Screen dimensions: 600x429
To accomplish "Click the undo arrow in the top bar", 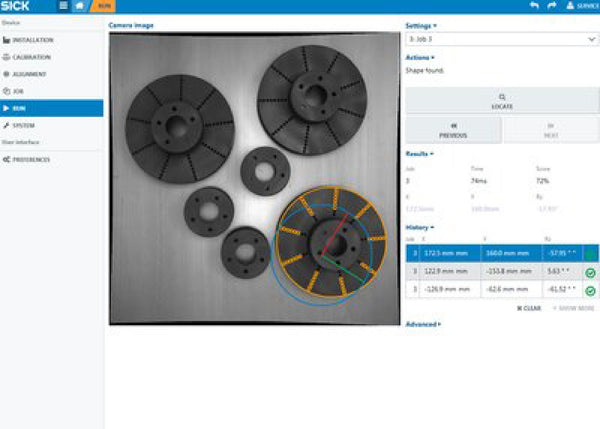I will tap(534, 6).
